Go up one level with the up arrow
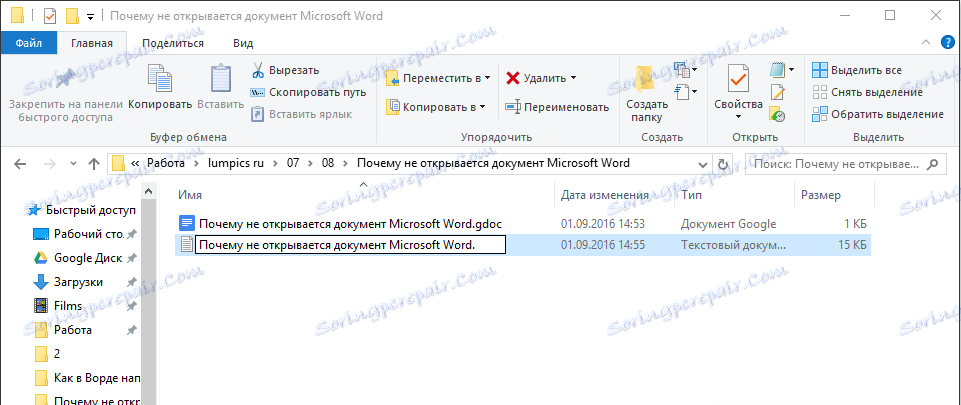Viewport: 961px width, 405px height. (x=94, y=164)
